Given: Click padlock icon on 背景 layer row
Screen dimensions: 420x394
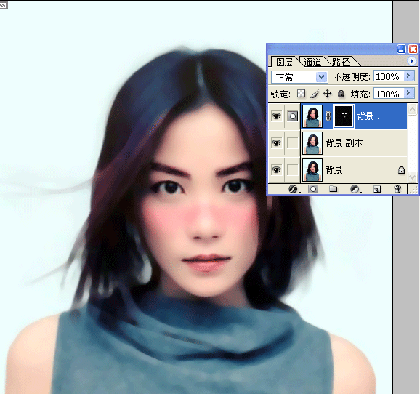Looking at the screenshot, I should 401,170.
